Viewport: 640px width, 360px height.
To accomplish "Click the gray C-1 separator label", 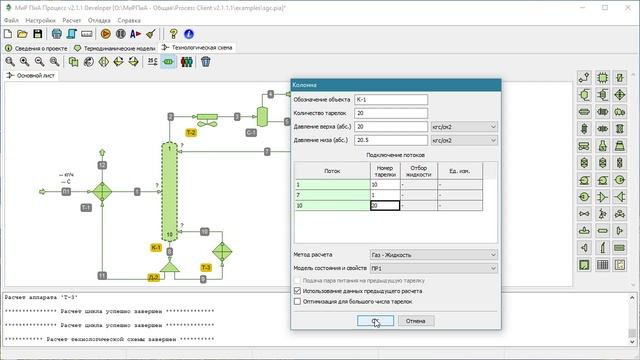I will click(x=251, y=133).
